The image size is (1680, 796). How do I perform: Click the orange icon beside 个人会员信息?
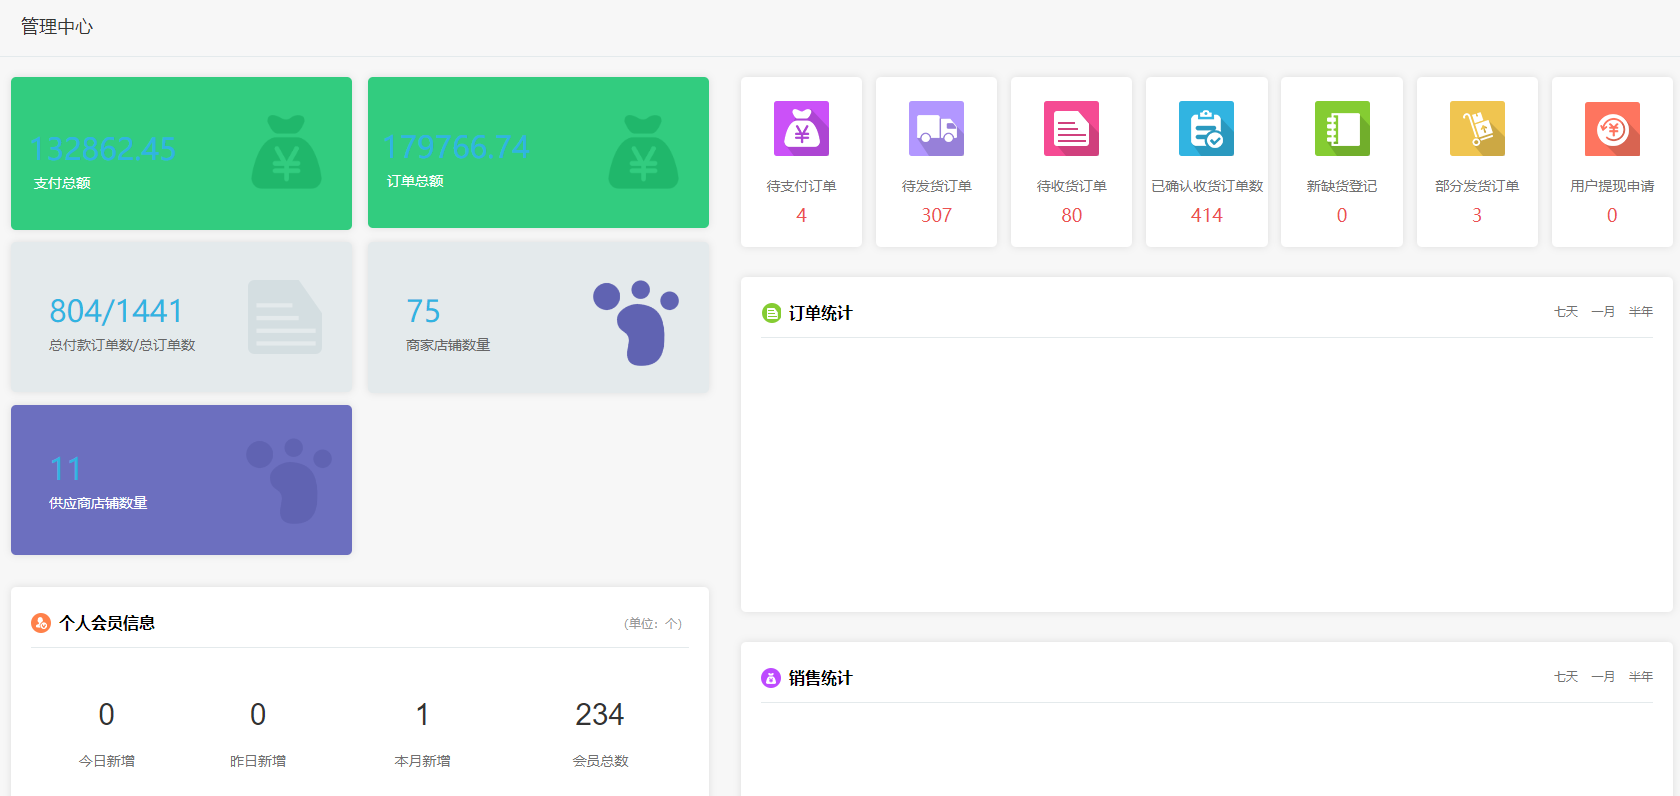[41, 623]
